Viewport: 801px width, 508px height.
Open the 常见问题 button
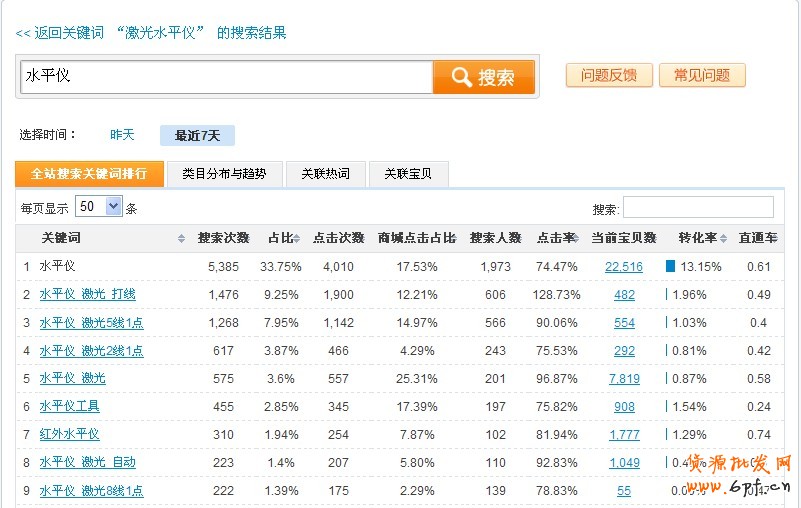coord(702,75)
